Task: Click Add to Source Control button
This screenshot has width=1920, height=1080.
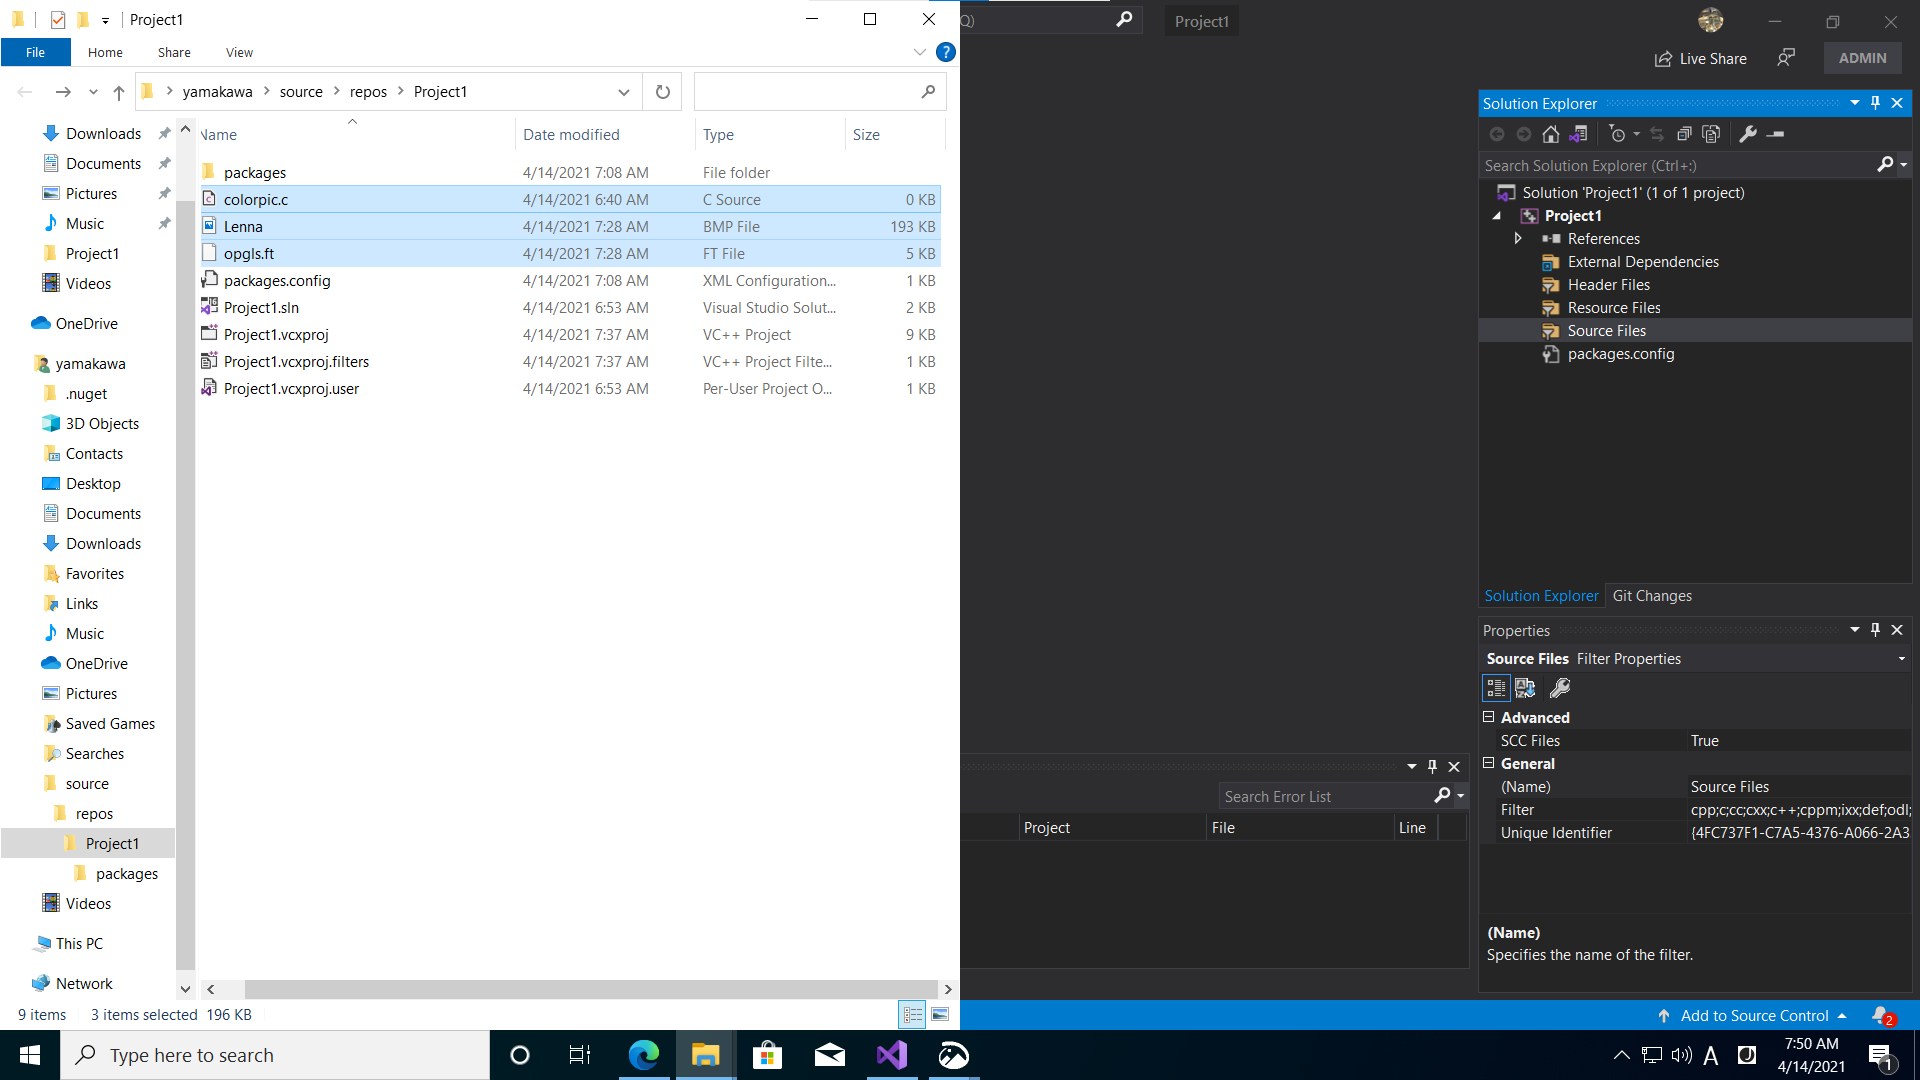Action: 1754,1015
